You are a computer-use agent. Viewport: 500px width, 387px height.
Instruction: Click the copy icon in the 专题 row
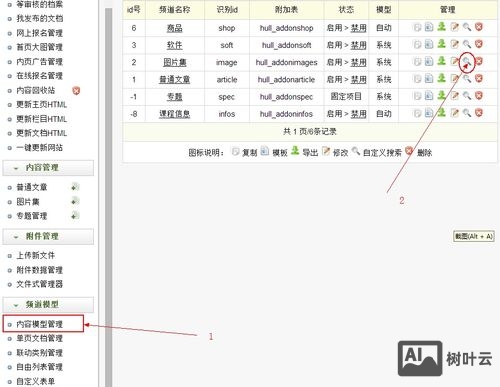pyautogui.click(x=417, y=96)
